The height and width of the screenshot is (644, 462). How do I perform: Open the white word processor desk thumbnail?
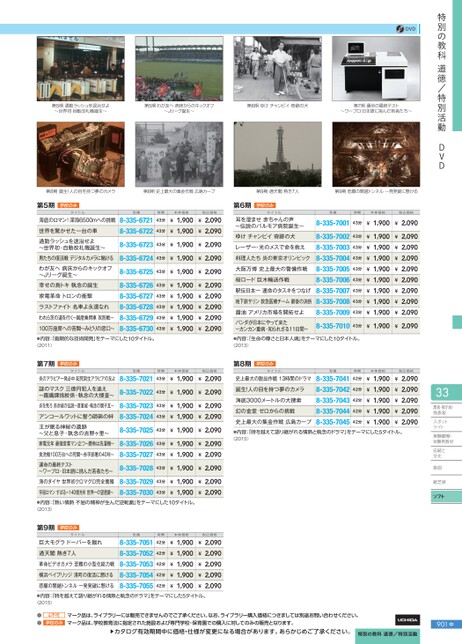pyautogui.click(x=376, y=69)
